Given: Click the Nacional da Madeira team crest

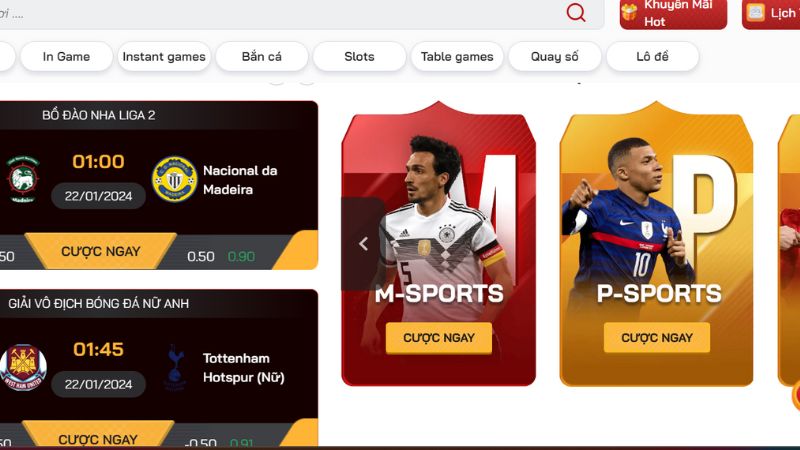Looking at the screenshot, I should point(174,179).
